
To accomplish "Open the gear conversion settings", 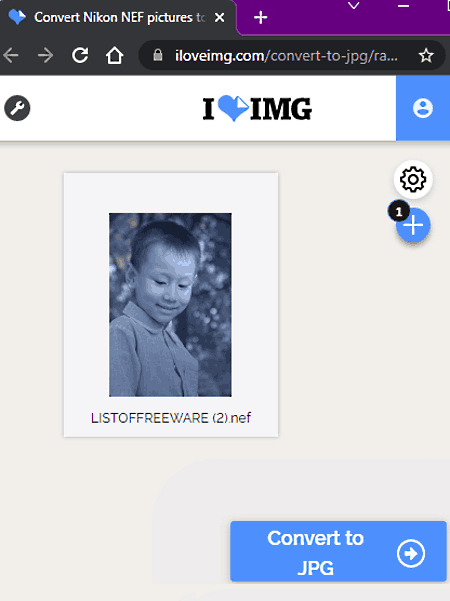I will [413, 179].
